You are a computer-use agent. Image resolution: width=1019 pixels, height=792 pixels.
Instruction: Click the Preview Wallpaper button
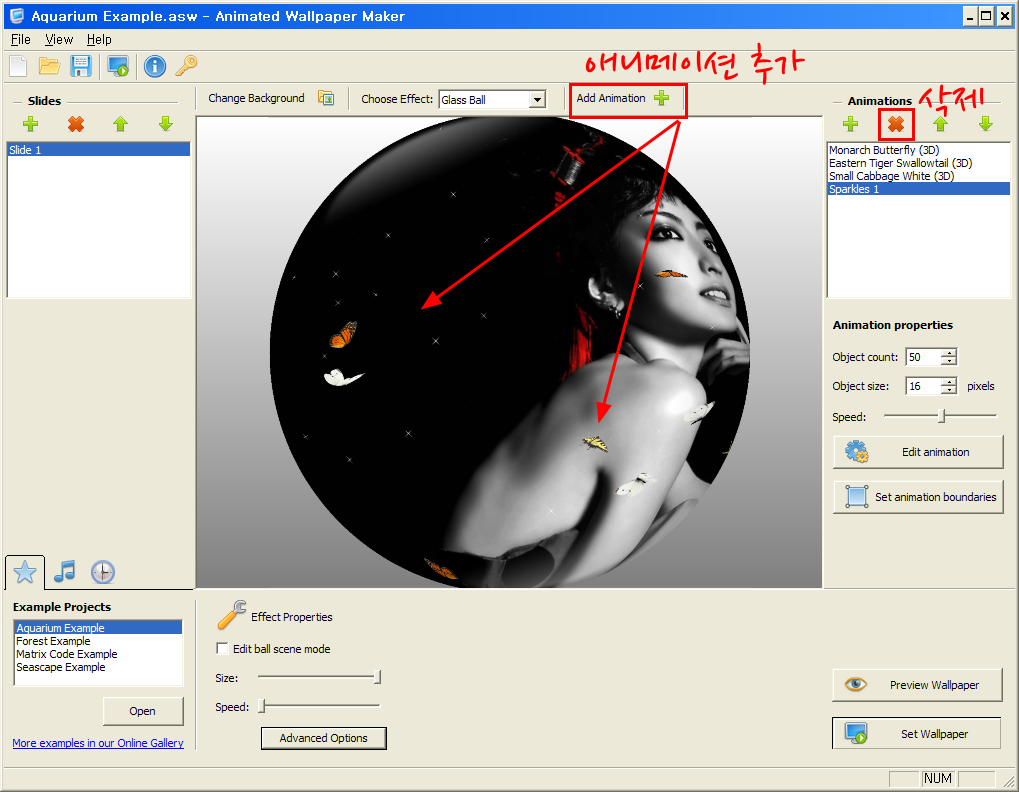[917, 685]
